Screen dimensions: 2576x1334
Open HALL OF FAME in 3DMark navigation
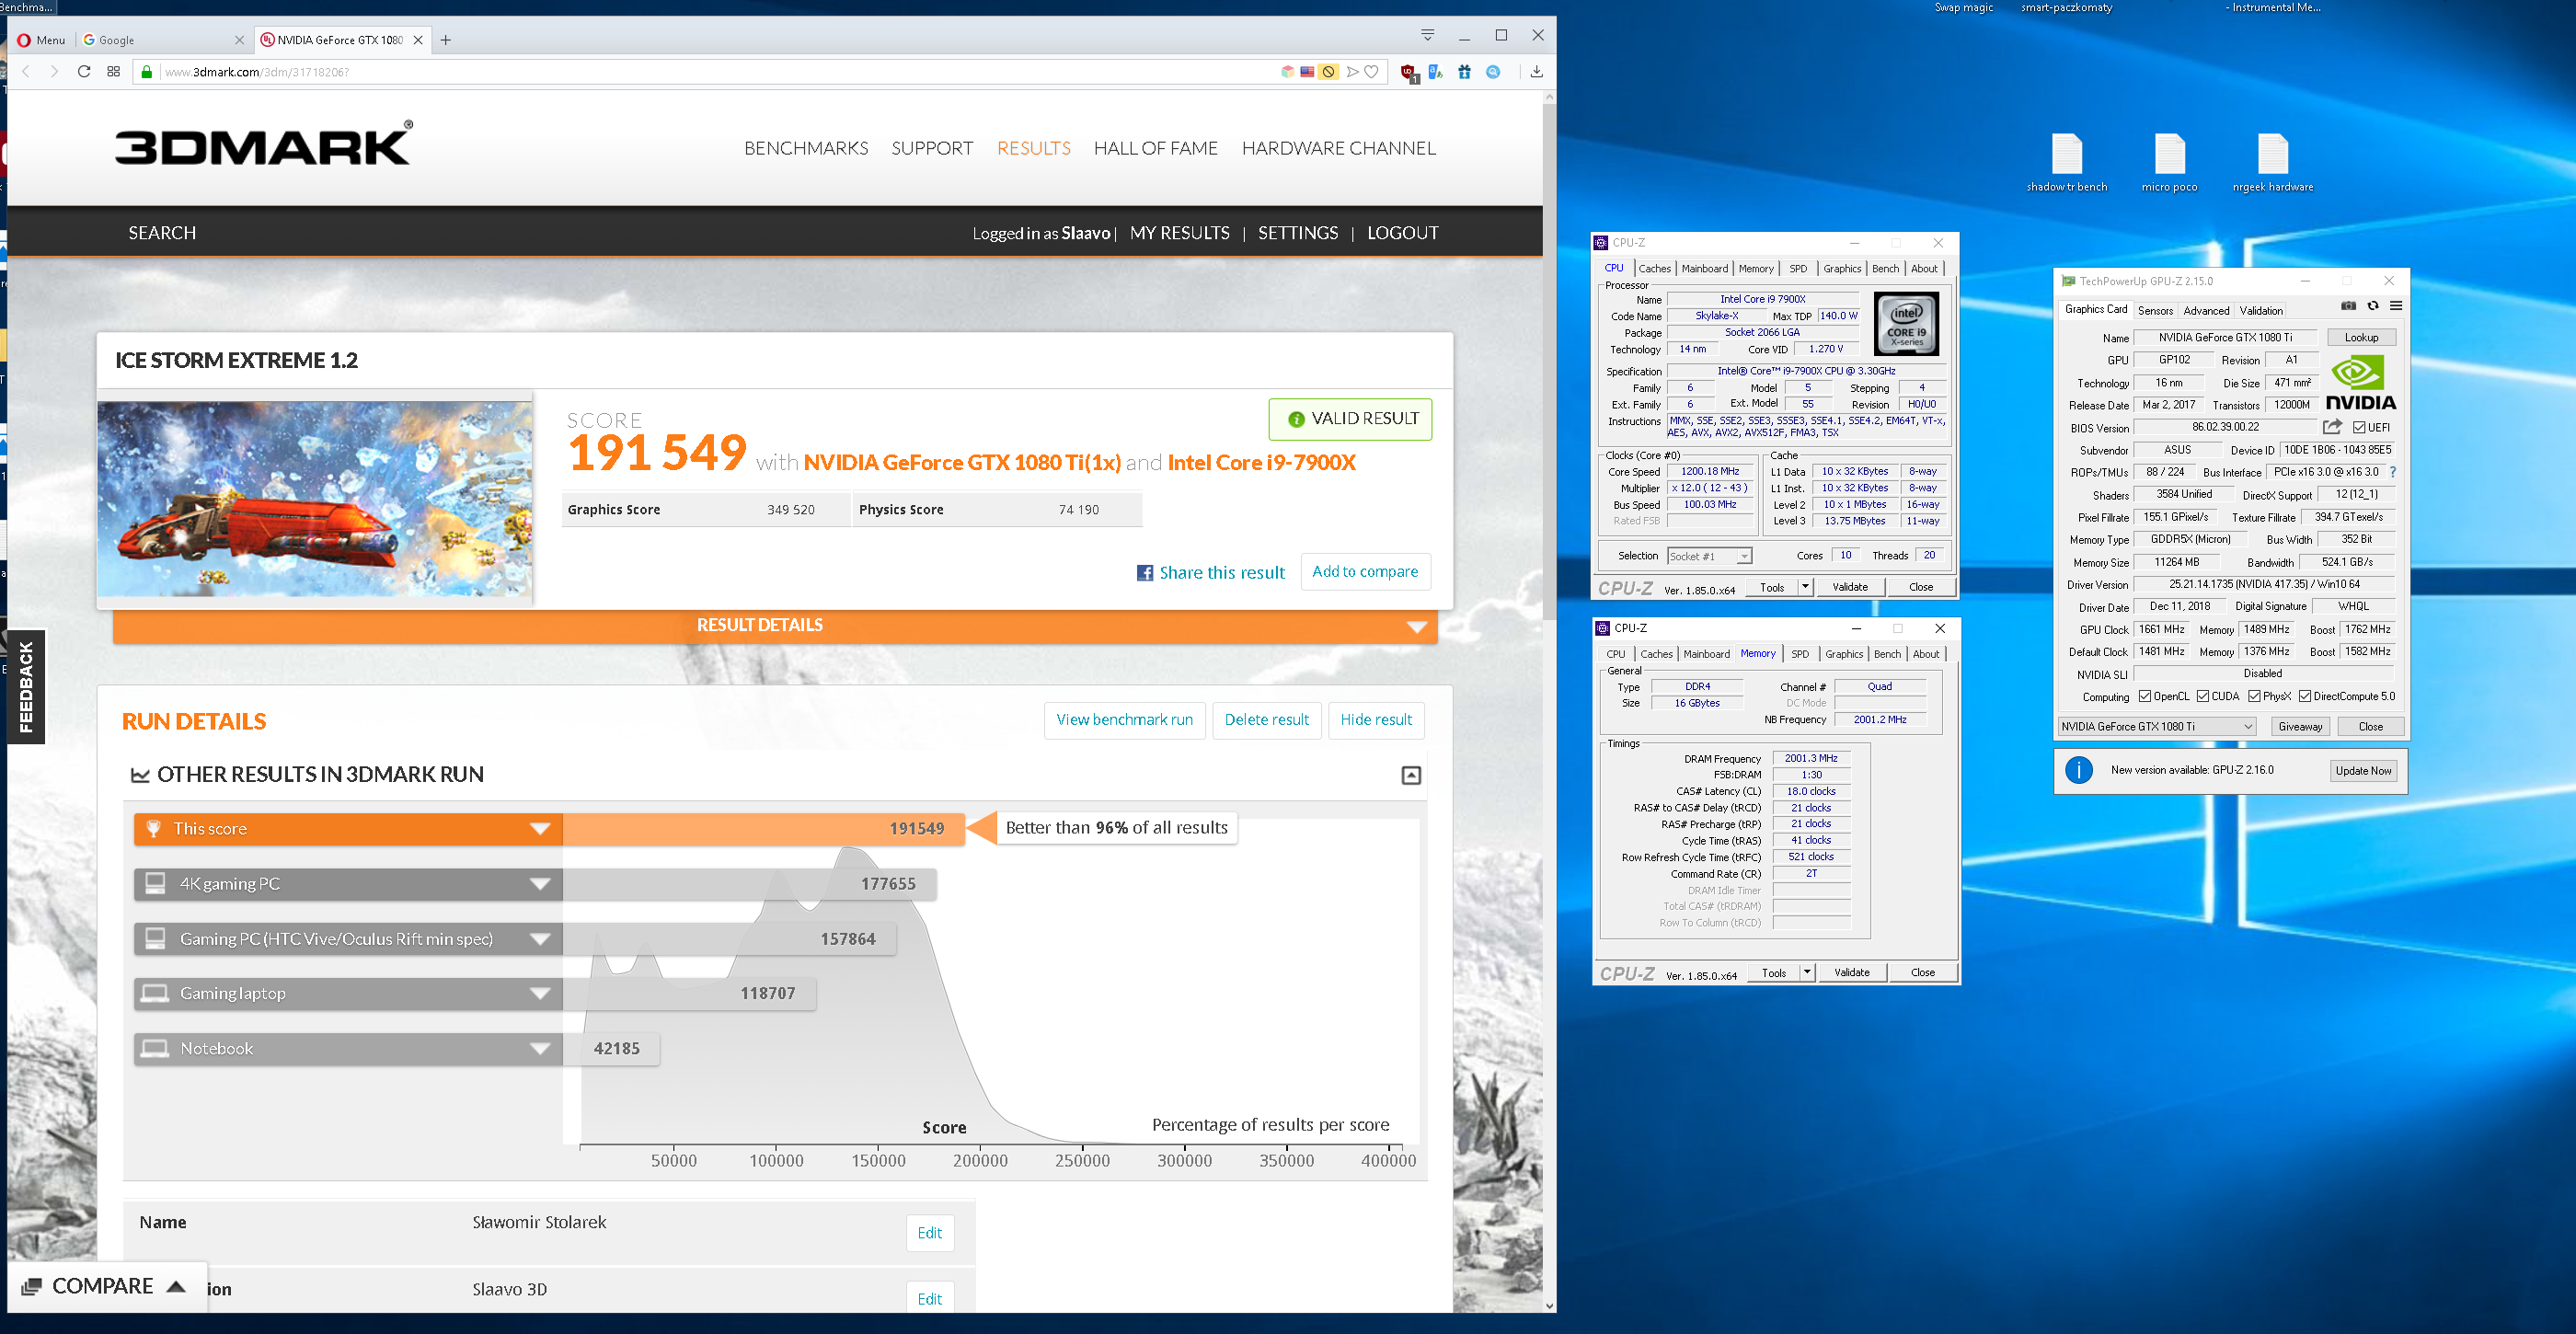click(1155, 149)
